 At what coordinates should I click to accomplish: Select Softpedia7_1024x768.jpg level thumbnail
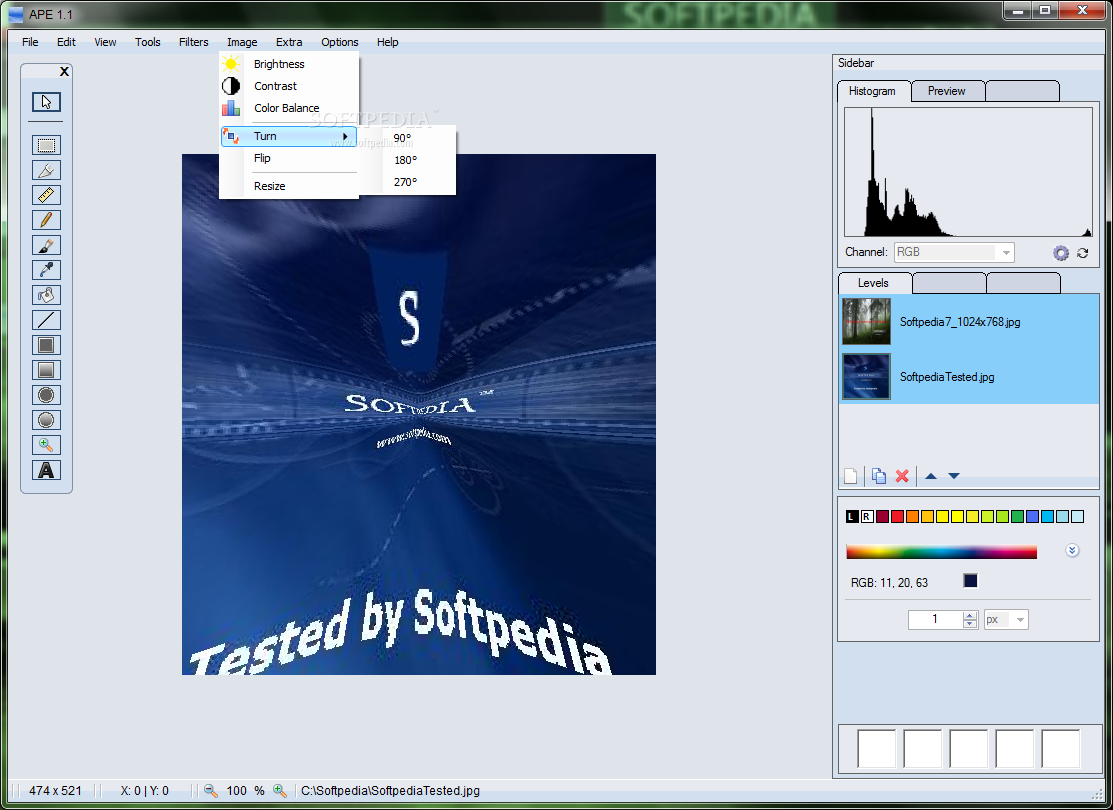(x=866, y=322)
